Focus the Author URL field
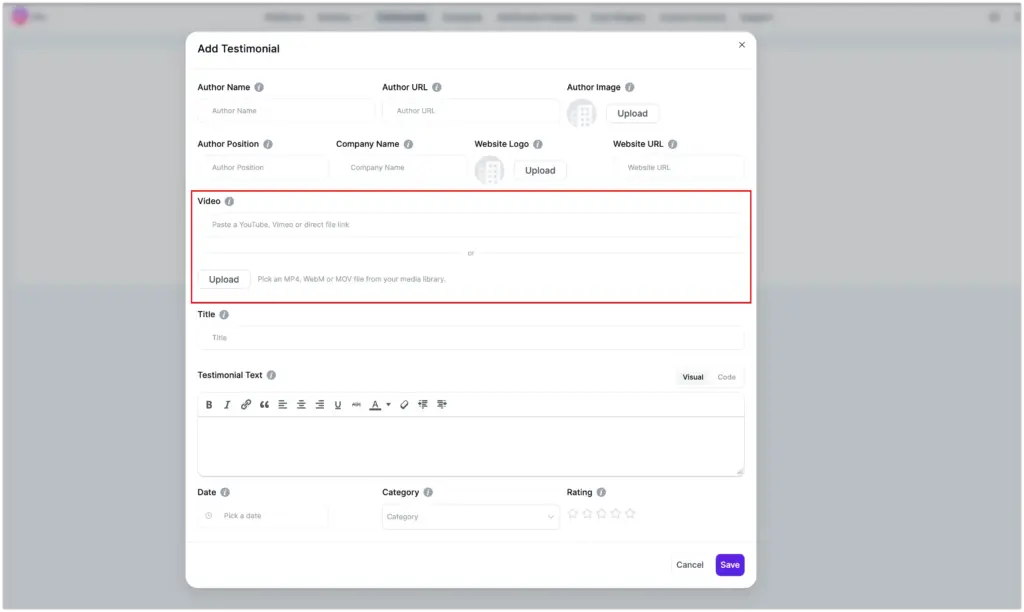This screenshot has width=1024, height=612. coord(470,110)
